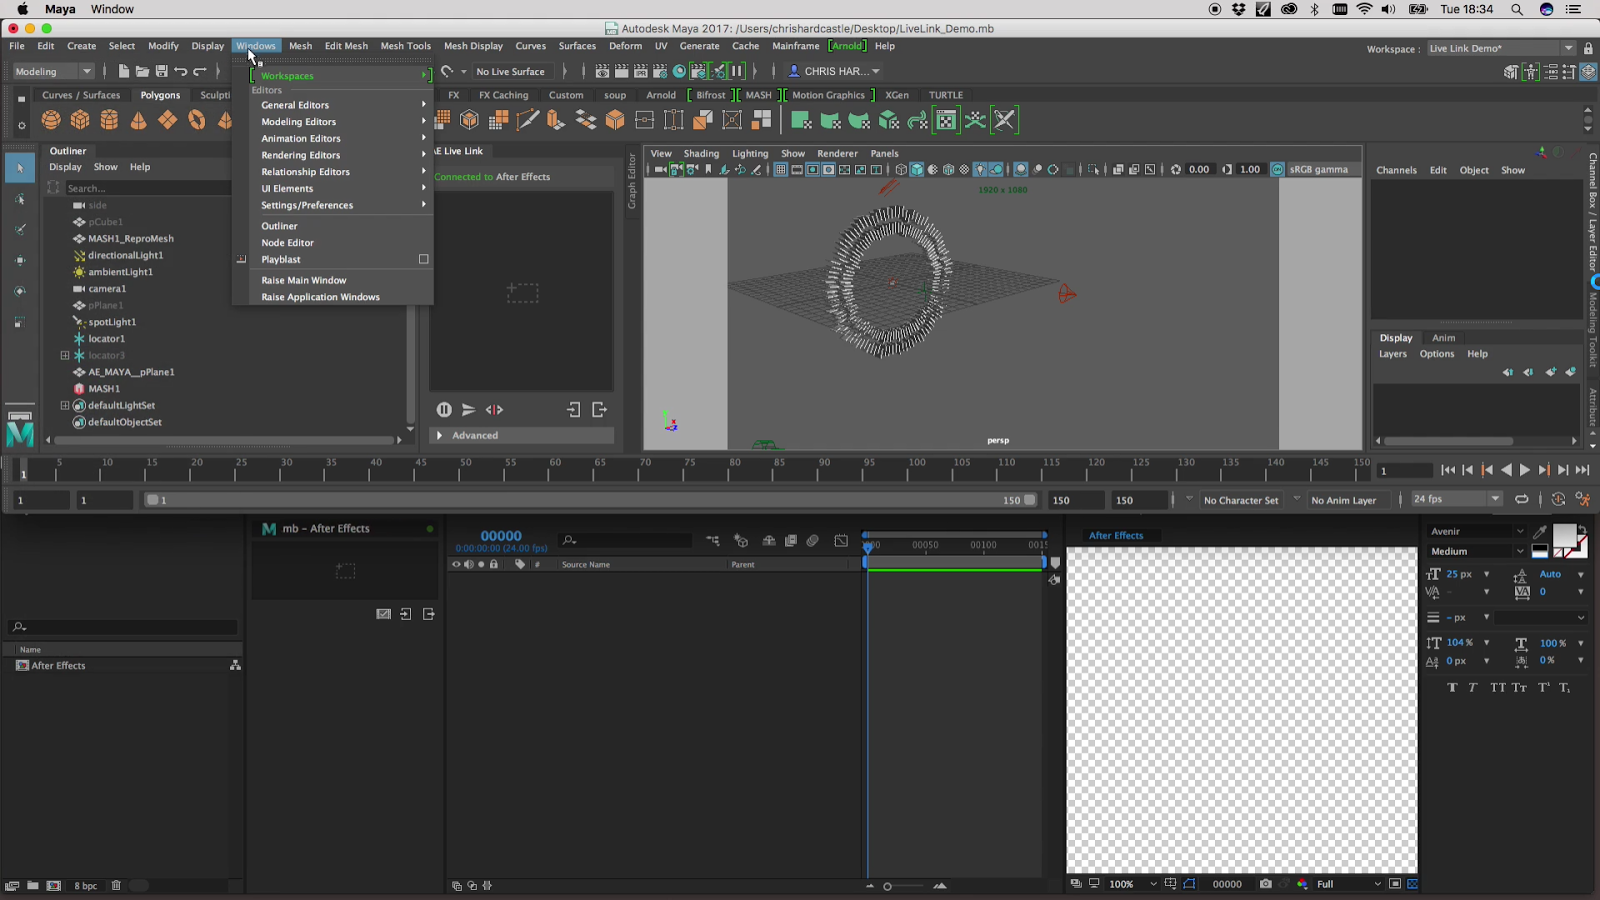Screen dimensions: 1600x900
Task: Toggle auto keyframe button by range slider
Action: (1558, 499)
